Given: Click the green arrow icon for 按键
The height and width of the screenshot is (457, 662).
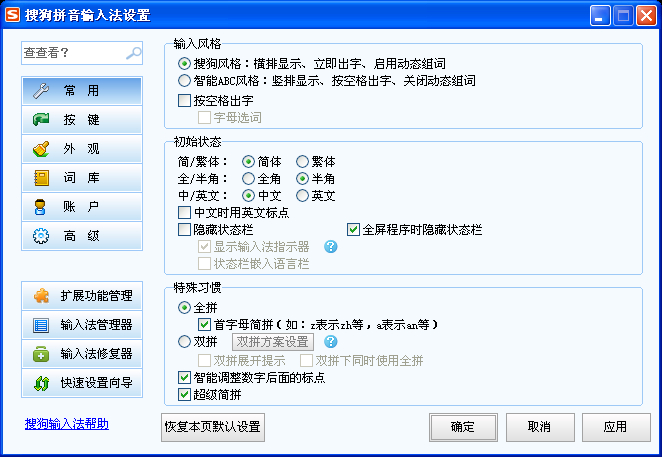Looking at the screenshot, I should tap(41, 120).
